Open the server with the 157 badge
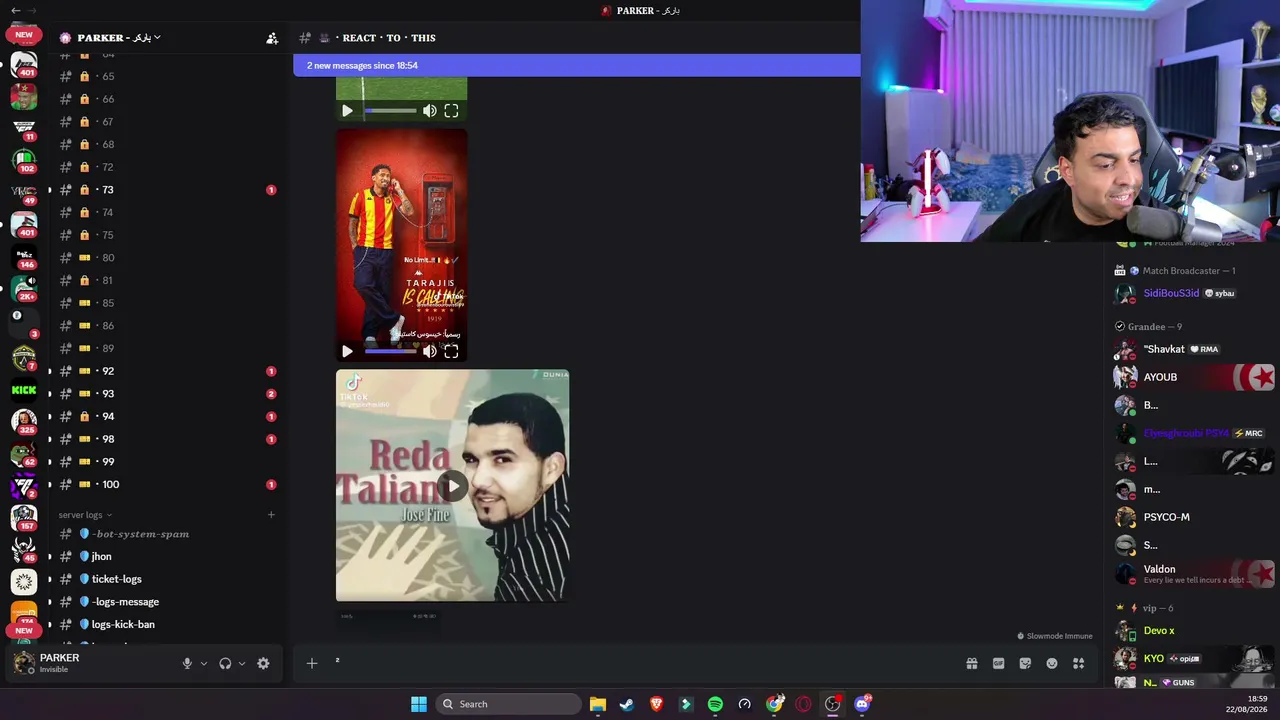The height and width of the screenshot is (720, 1280). coord(24,517)
